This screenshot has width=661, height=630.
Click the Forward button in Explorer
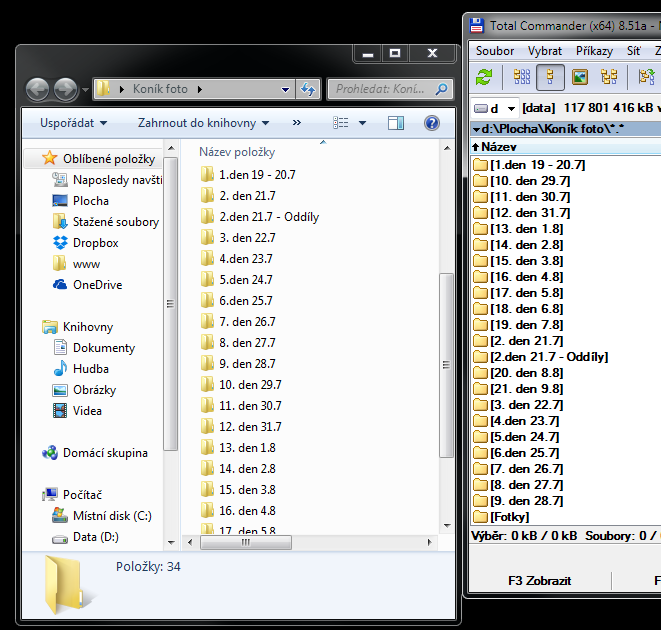65,89
